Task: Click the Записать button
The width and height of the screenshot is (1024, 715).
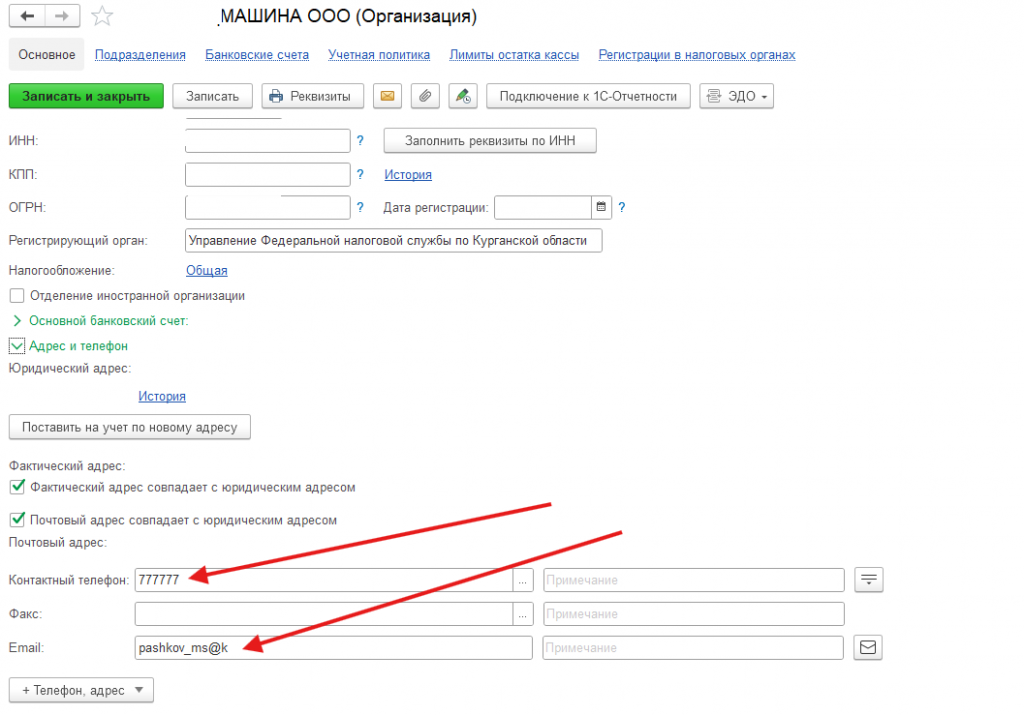Action: point(212,96)
